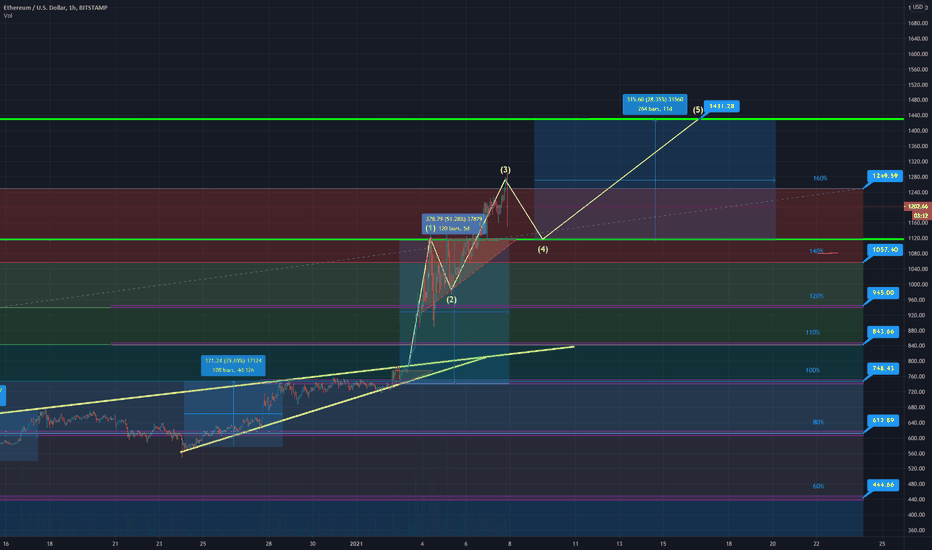The height and width of the screenshot is (550, 932).
Task: Select the 843.66 price callout label
Action: click(x=883, y=331)
